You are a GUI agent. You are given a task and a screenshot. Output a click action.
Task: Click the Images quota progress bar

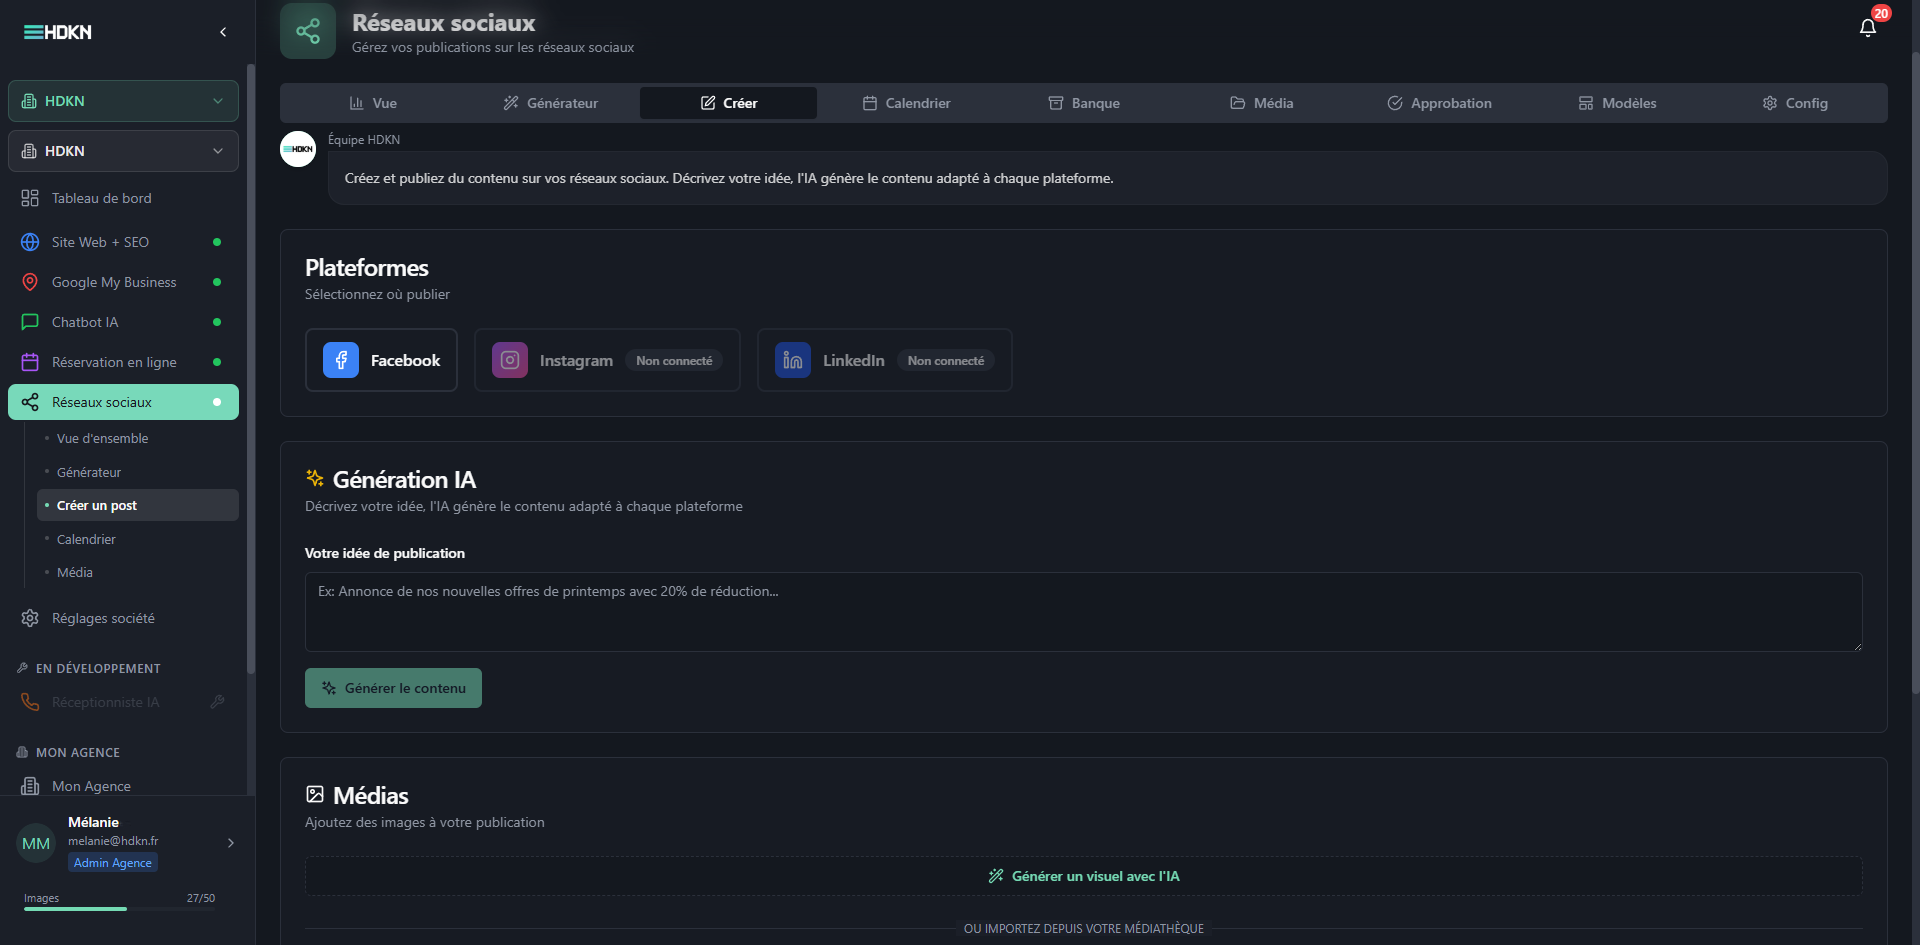point(119,909)
